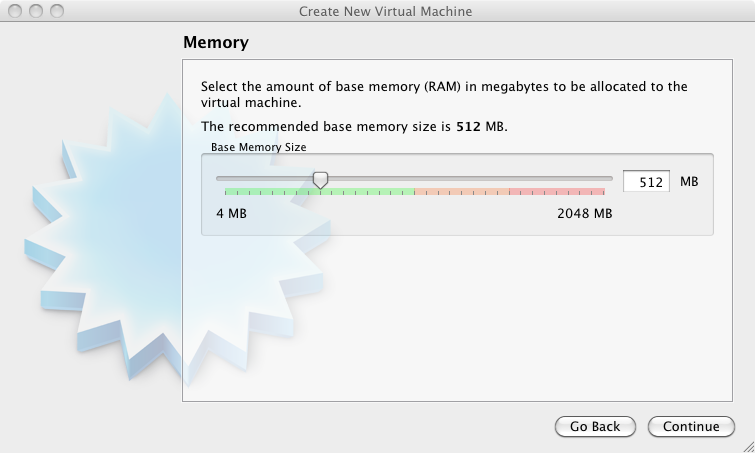Go Back to the previous wizard step
The width and height of the screenshot is (755, 453).
tap(595, 427)
